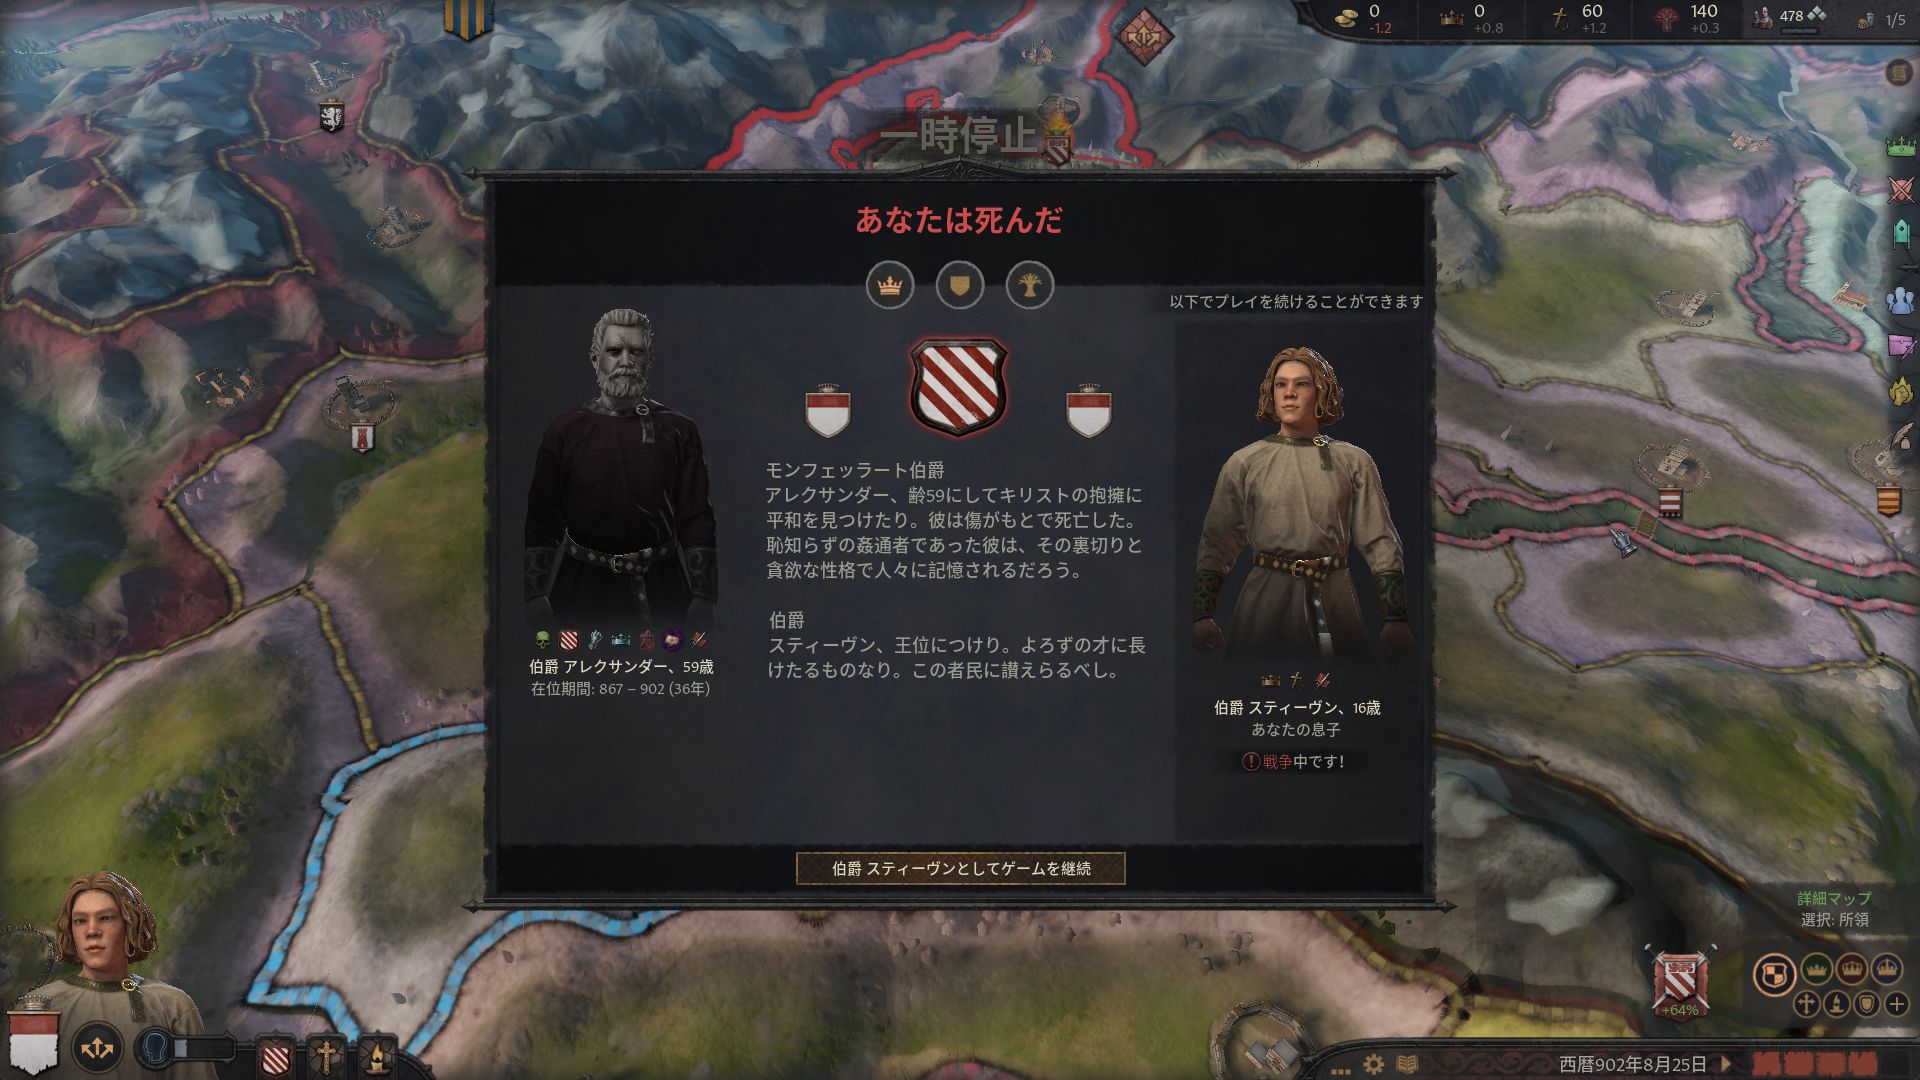Open the Intrigue letter icon in sidebar
The image size is (1920, 1080).
1900,345
